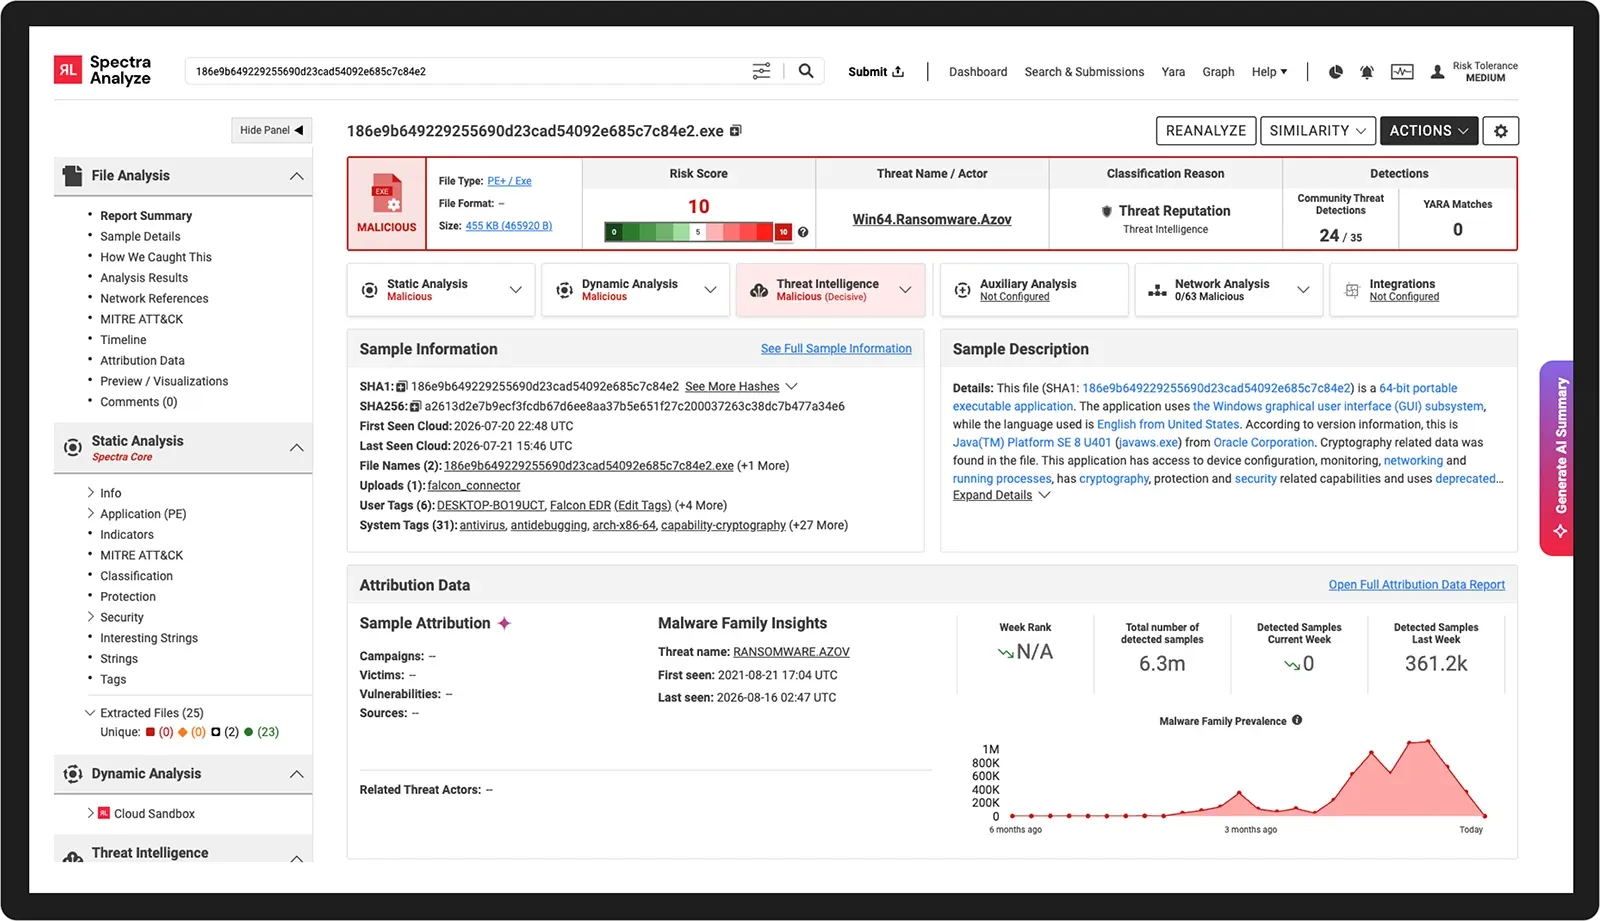The width and height of the screenshot is (1600, 921).
Task: Copy SHA1 hash icon
Action: click(401, 386)
